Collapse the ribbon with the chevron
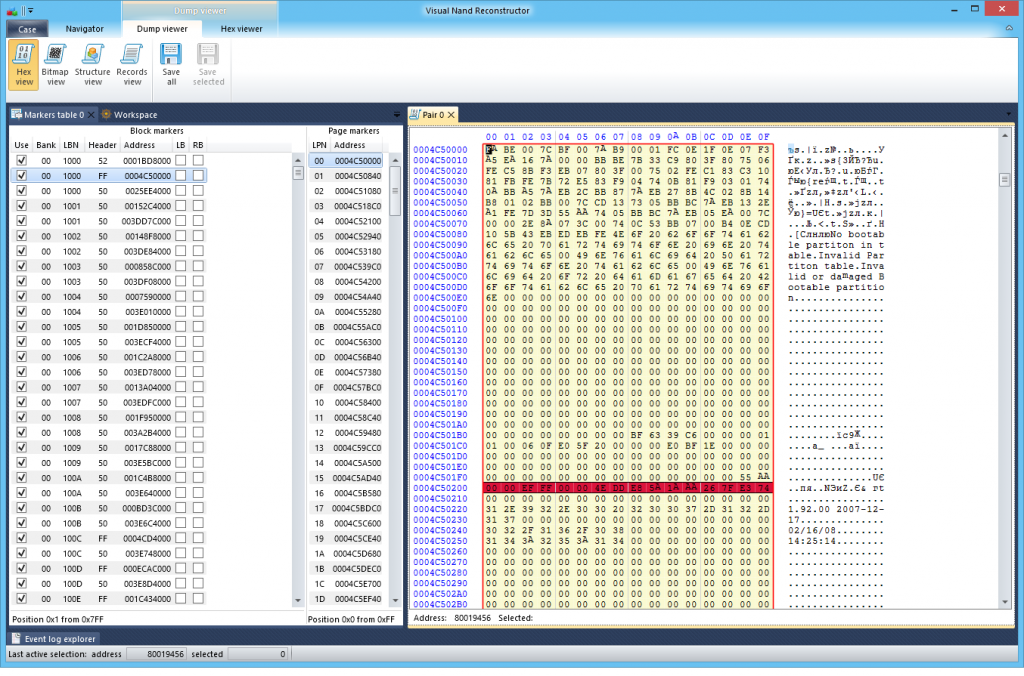The width and height of the screenshot is (1024, 676). click(x=1009, y=29)
